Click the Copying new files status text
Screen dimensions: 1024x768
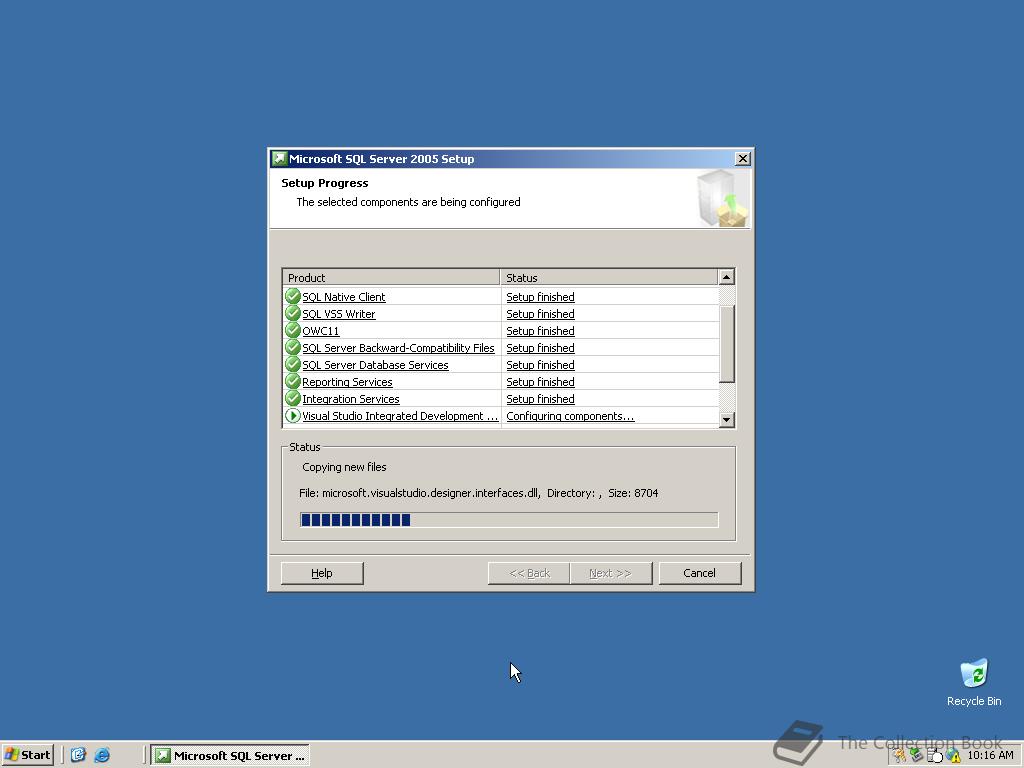coord(344,467)
